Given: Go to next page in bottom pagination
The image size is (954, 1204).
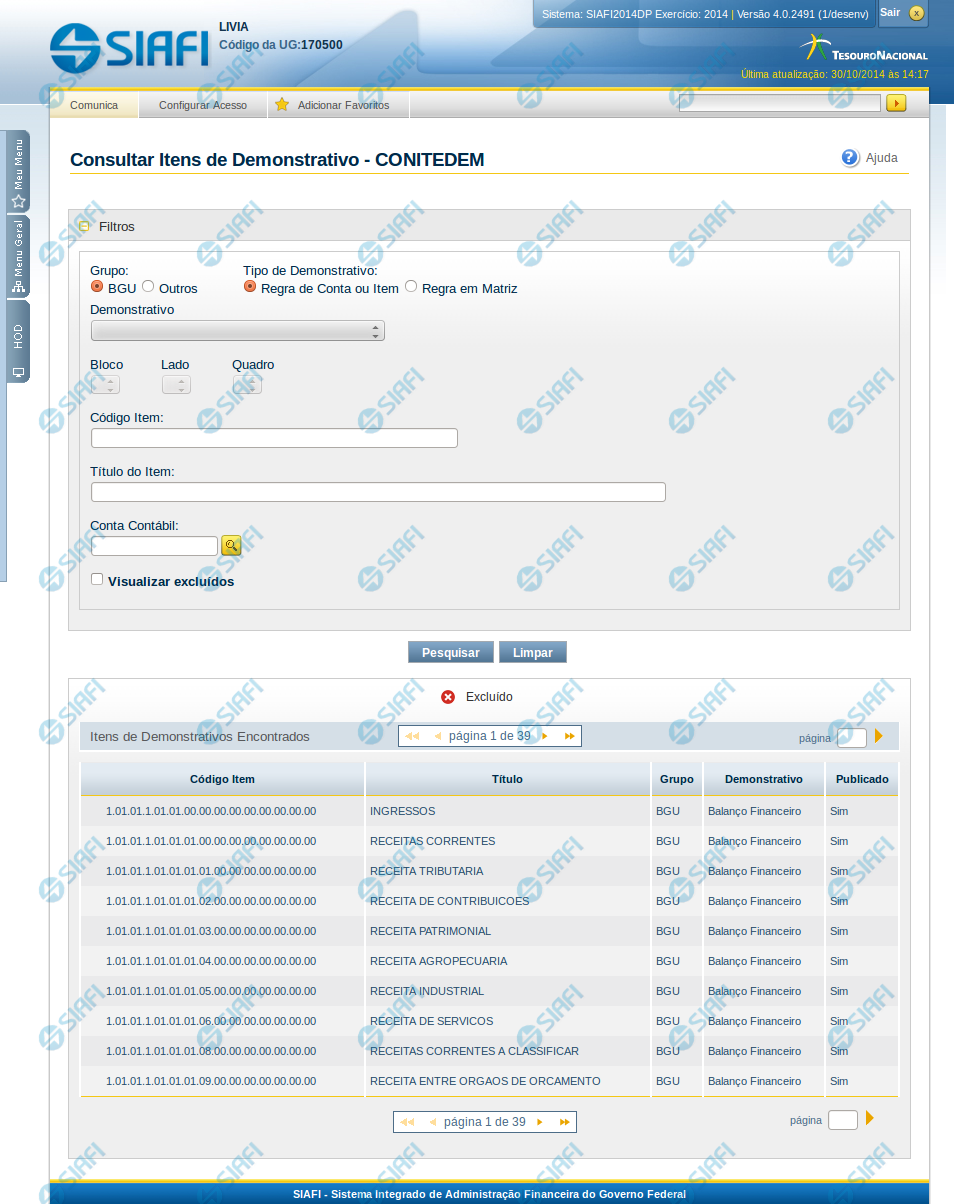Looking at the screenshot, I should click(540, 1122).
